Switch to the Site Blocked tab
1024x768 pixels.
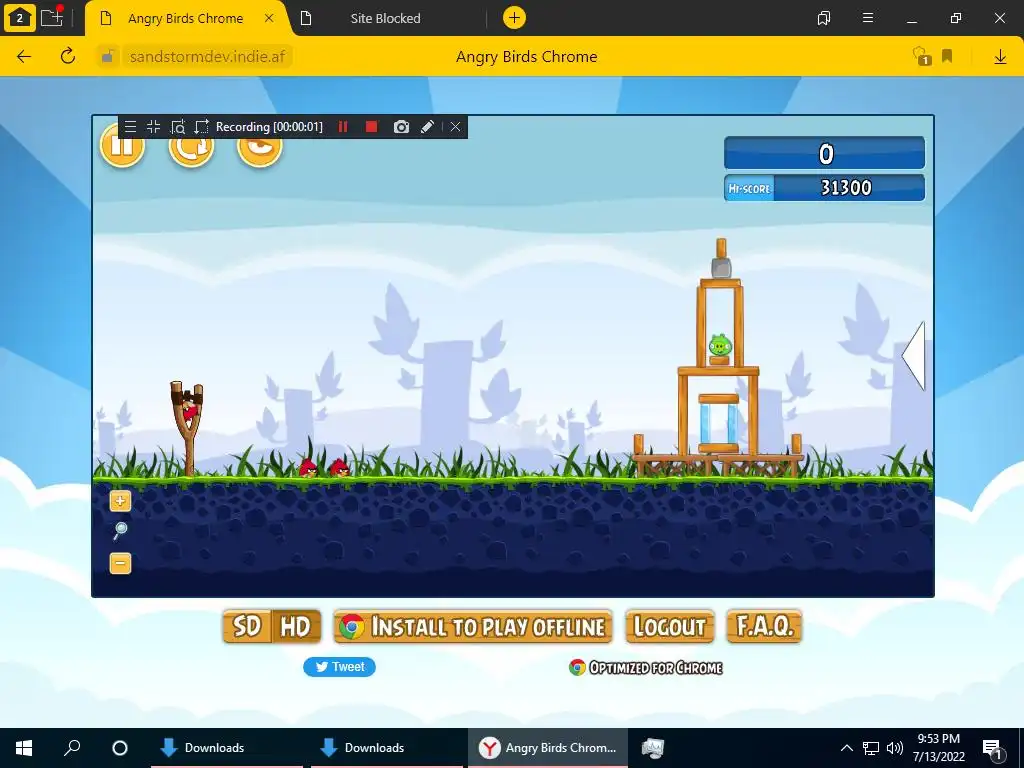[385, 18]
